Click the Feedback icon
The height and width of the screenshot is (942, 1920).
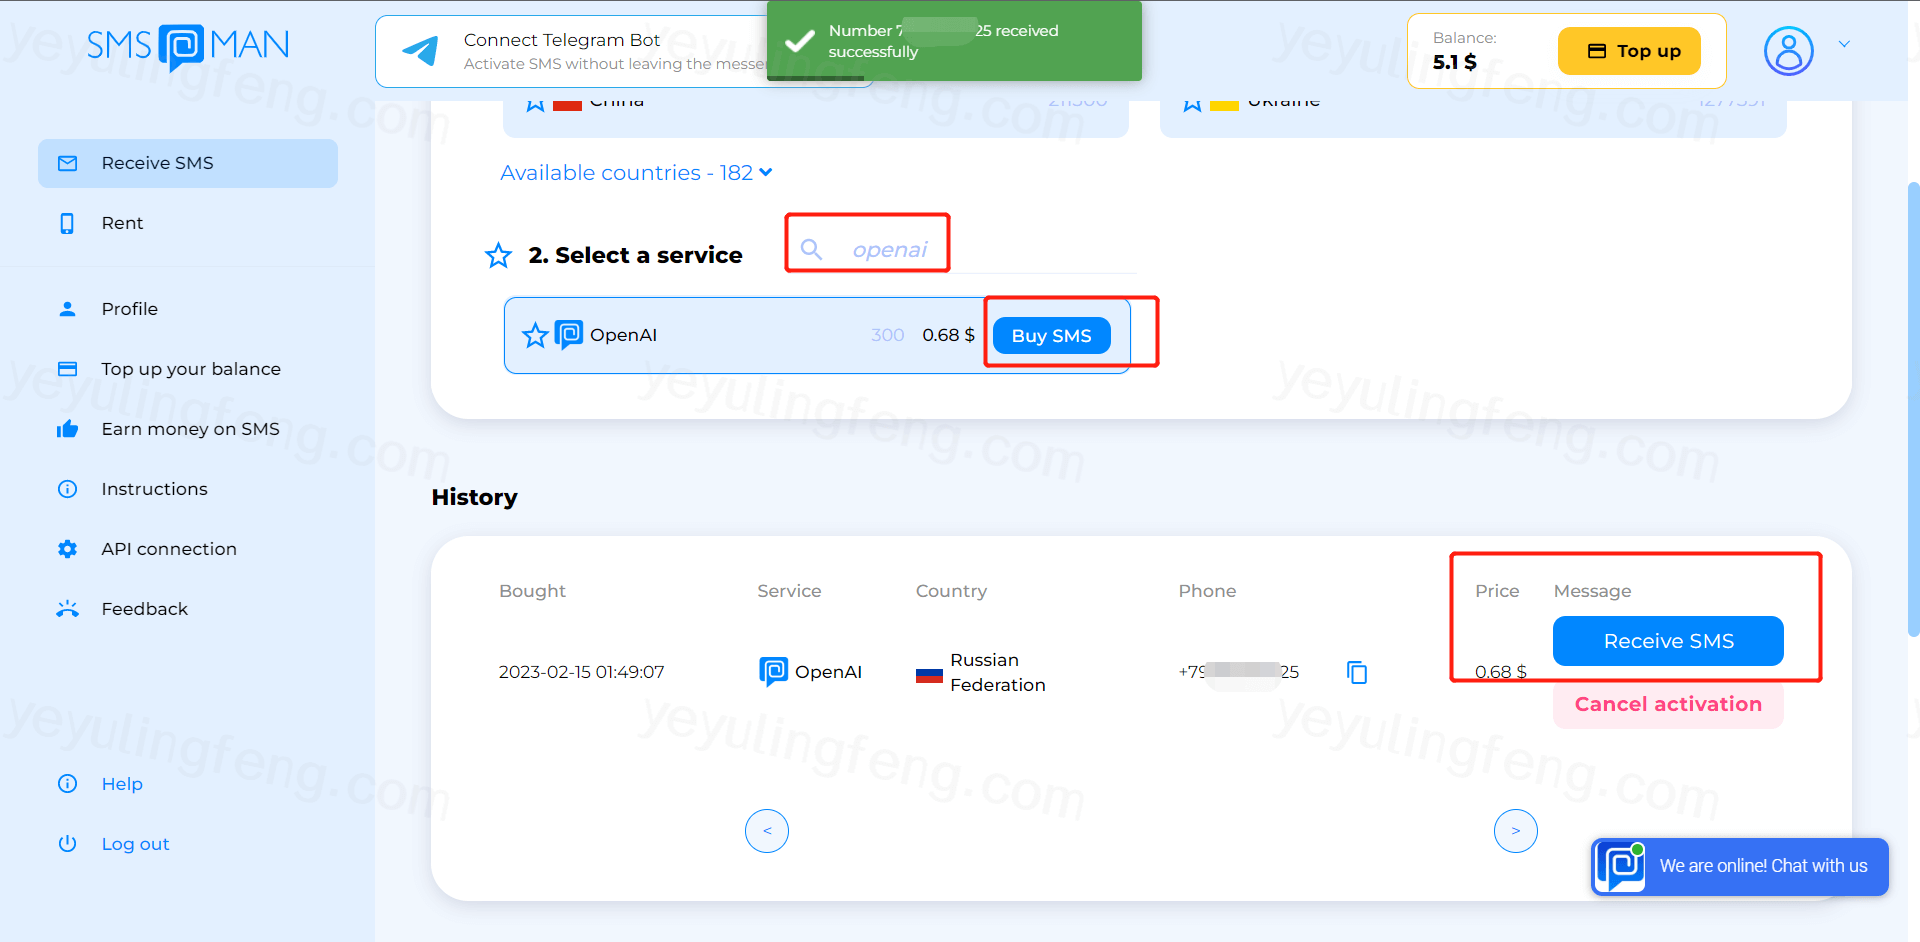coord(67,609)
